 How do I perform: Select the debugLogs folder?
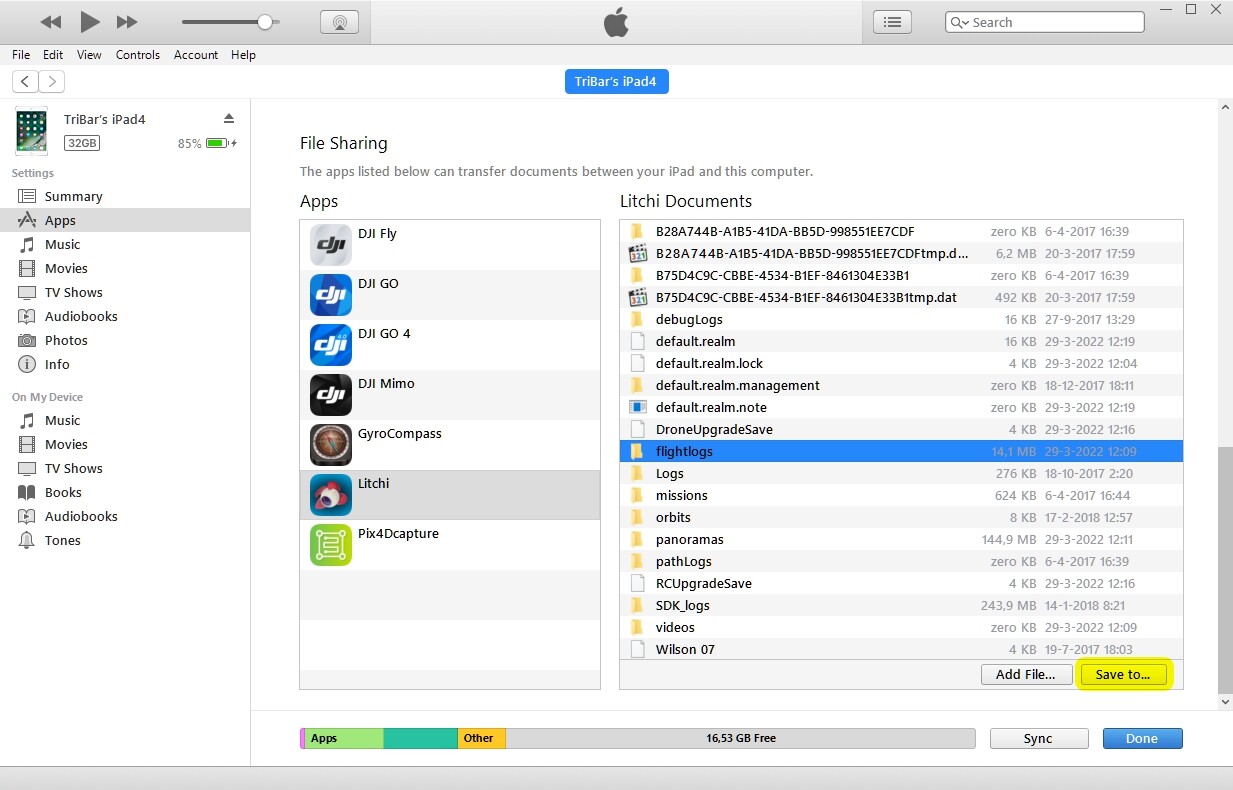tap(901, 319)
